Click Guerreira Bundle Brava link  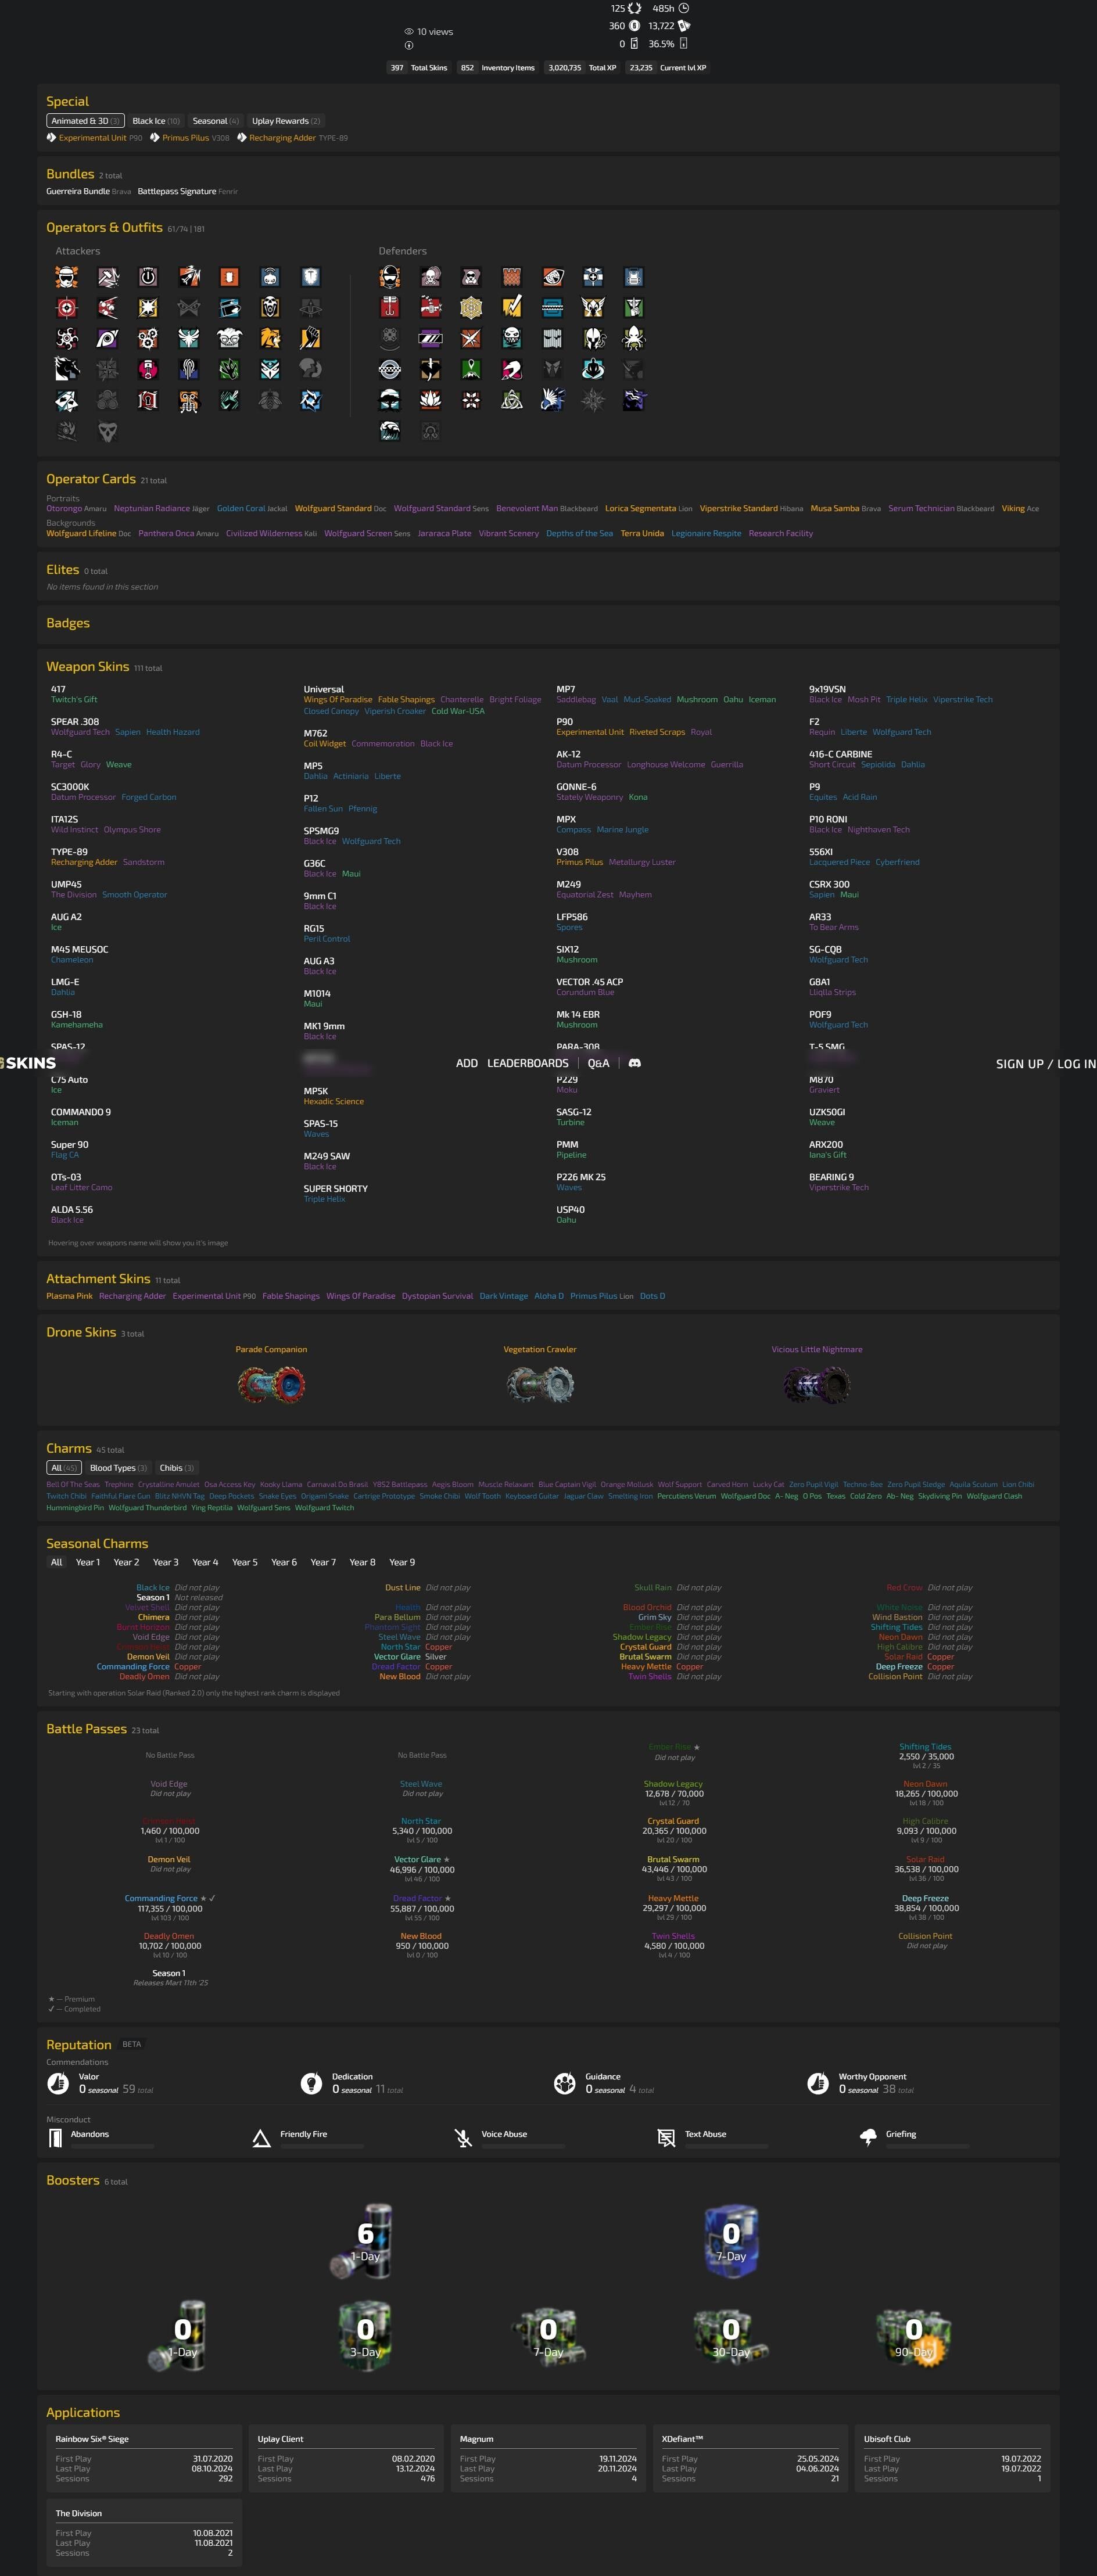88,191
